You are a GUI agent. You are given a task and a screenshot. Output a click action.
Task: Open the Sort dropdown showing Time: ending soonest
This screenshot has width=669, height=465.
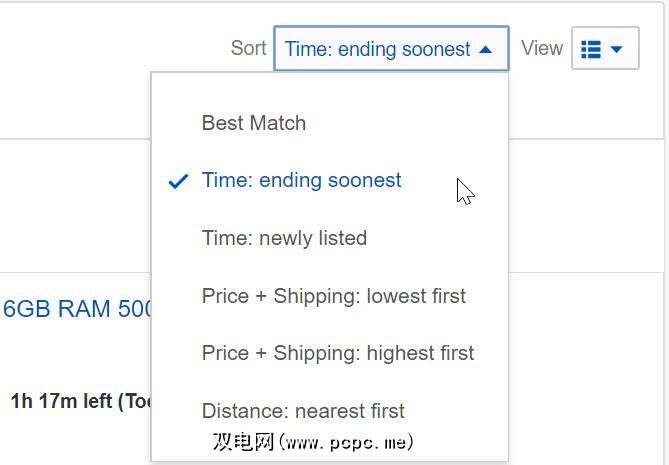coord(377,49)
